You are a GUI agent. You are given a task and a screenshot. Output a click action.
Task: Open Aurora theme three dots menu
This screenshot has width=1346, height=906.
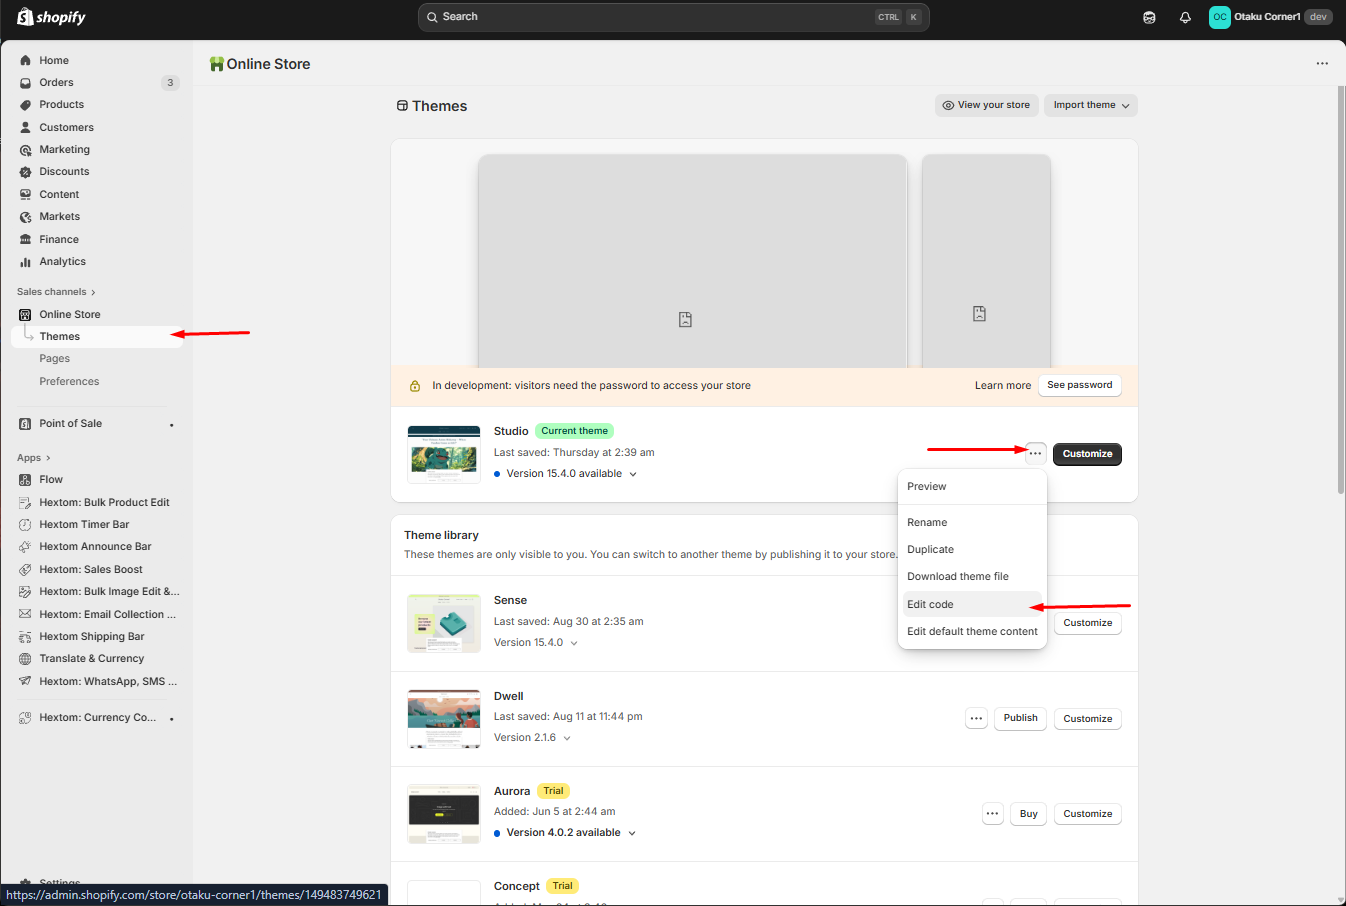point(993,814)
